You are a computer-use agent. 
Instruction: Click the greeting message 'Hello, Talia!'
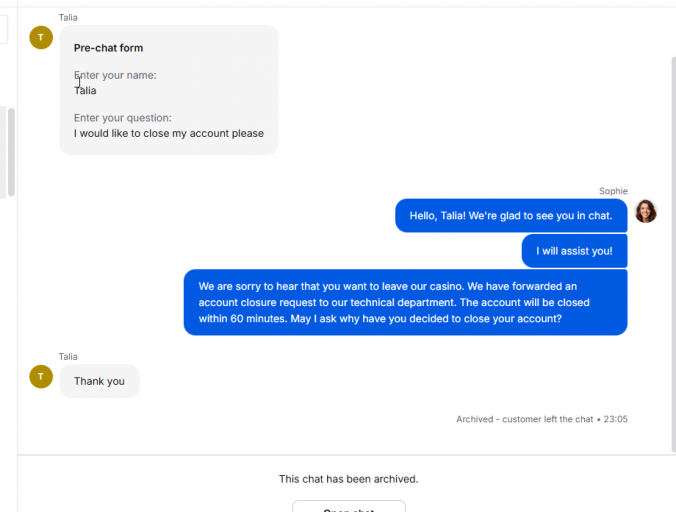coord(511,215)
